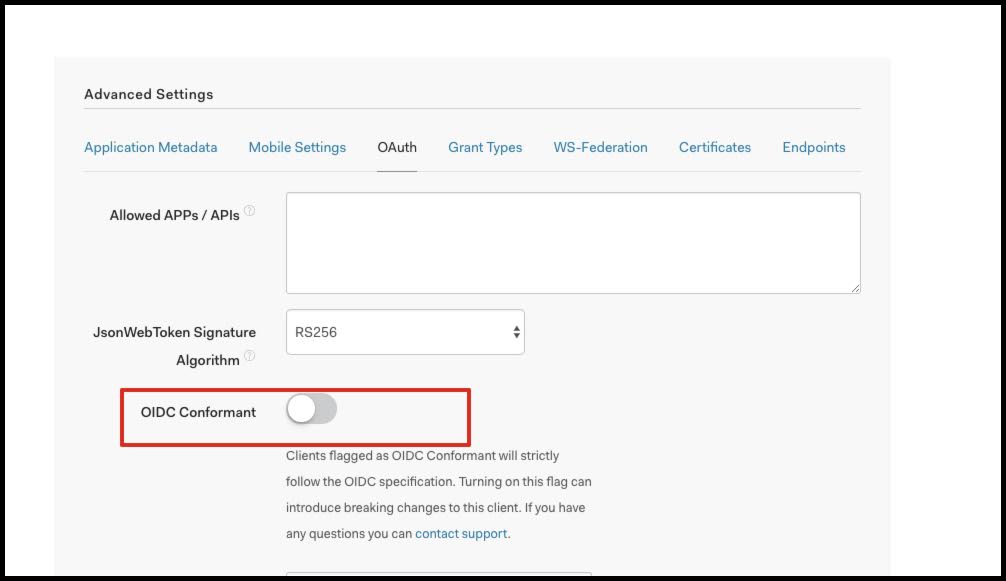1006x581 pixels.
Task: Click the Advanced Settings heading
Action: 148,94
